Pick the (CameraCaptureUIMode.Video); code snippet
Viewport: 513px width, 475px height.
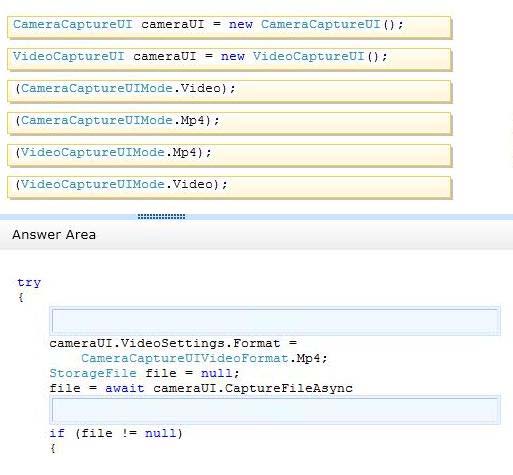[229, 91]
